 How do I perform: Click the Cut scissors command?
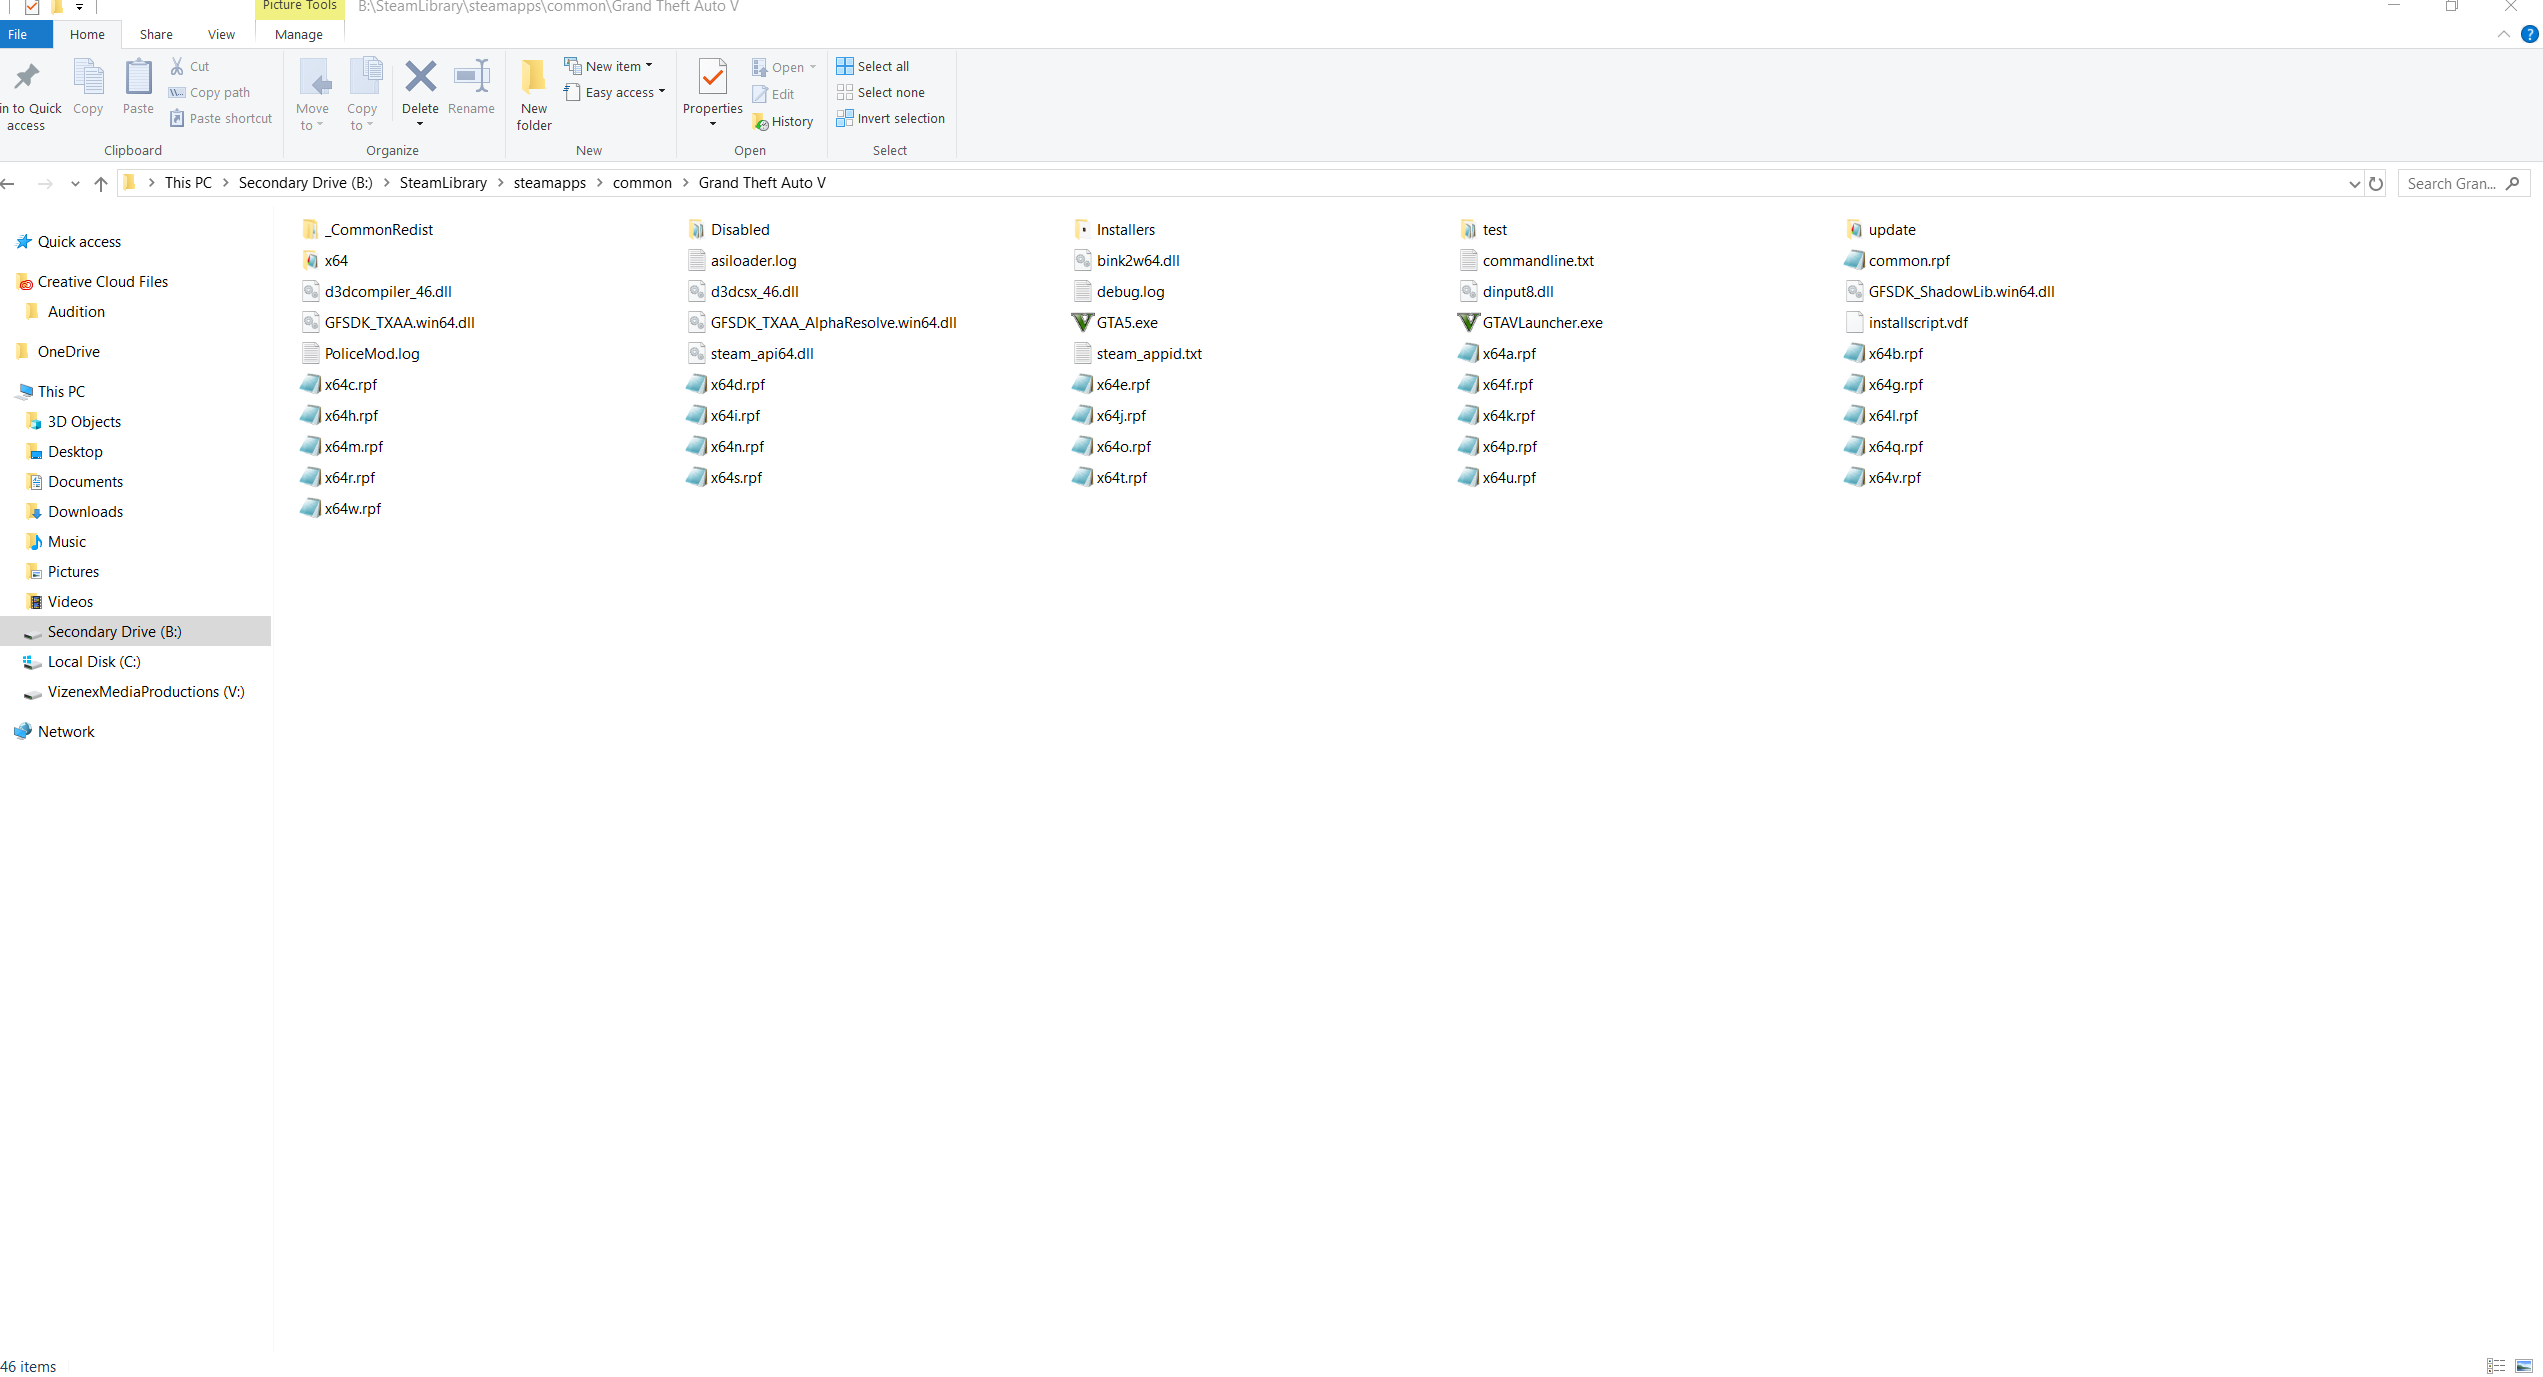tap(190, 66)
